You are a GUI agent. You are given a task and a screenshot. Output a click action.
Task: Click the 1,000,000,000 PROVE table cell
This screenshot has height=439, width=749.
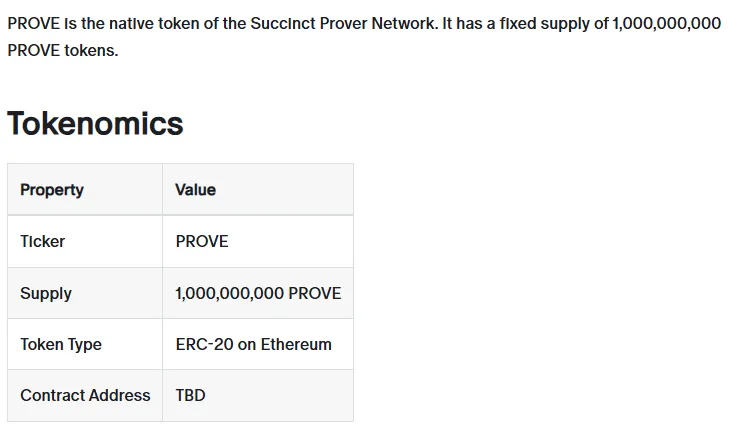[x=258, y=293]
